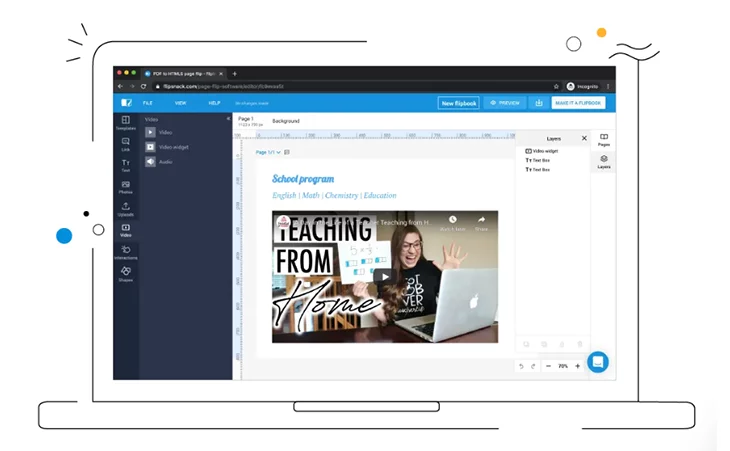Add an Audio element from panel
This screenshot has height=451, width=730.
click(x=158, y=162)
